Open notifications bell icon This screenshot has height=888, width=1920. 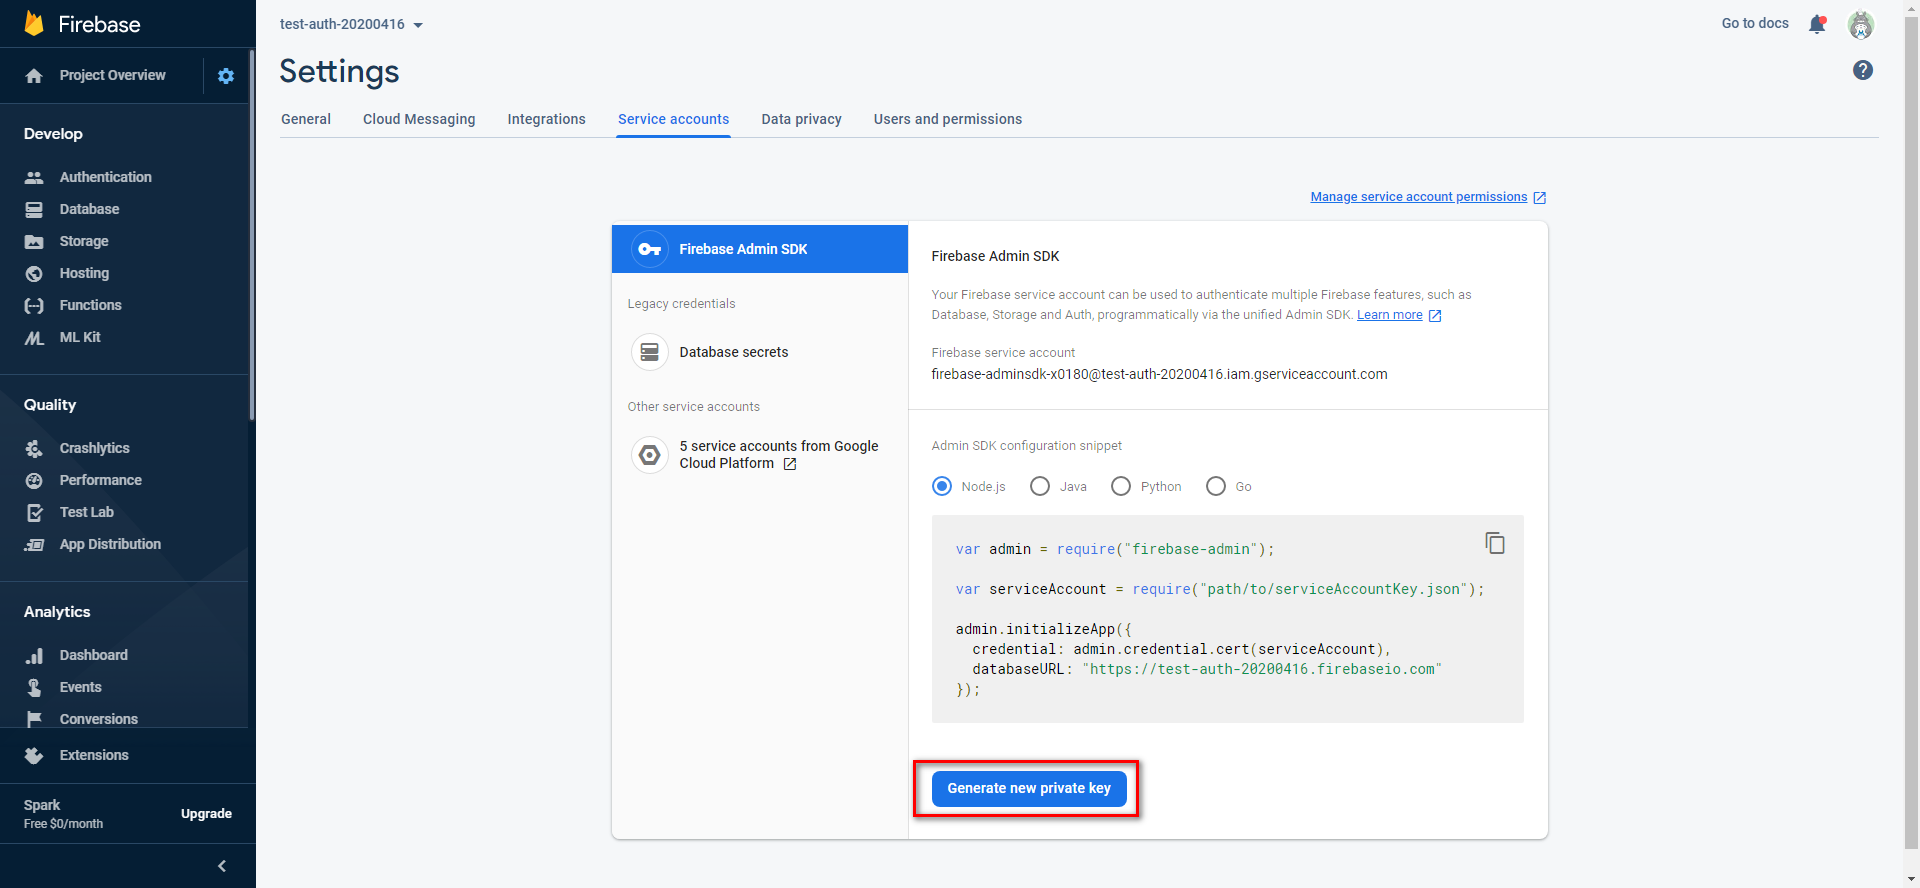coord(1818,24)
